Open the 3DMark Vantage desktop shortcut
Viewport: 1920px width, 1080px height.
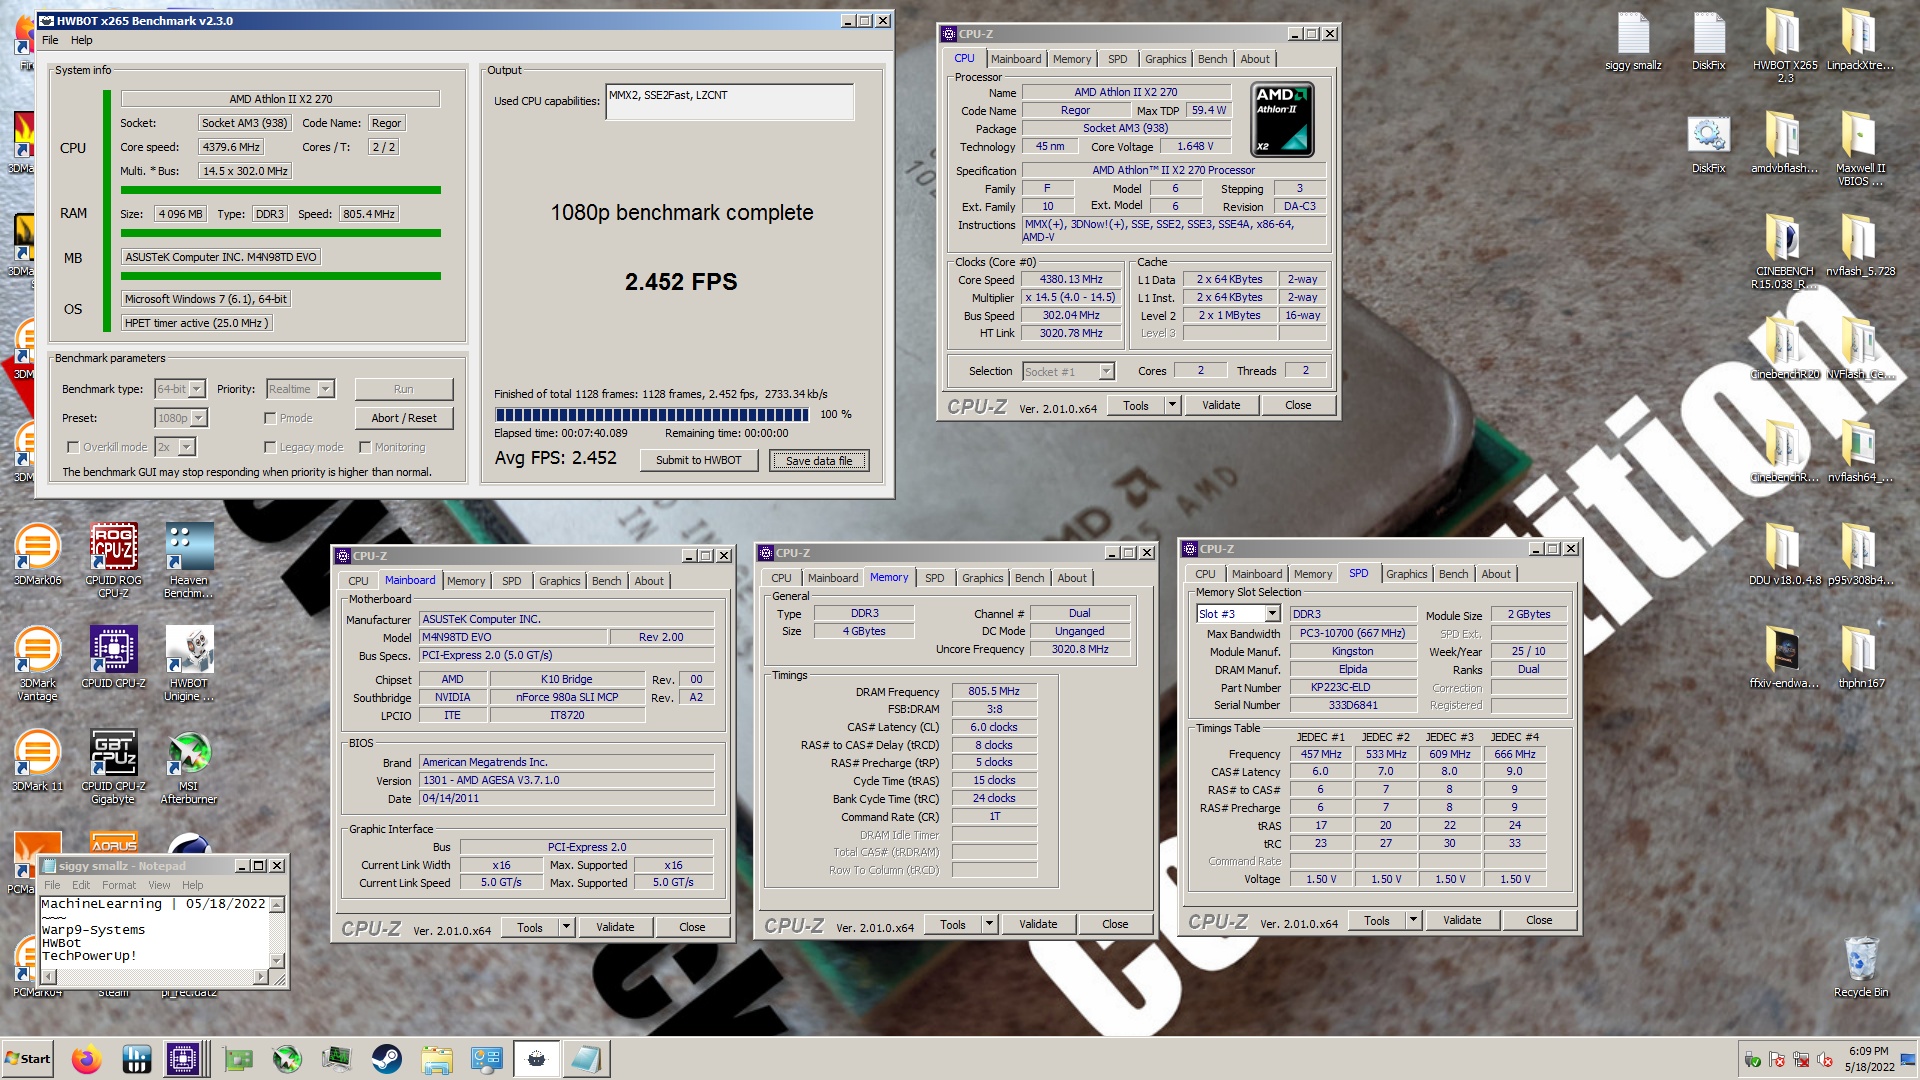click(x=37, y=663)
